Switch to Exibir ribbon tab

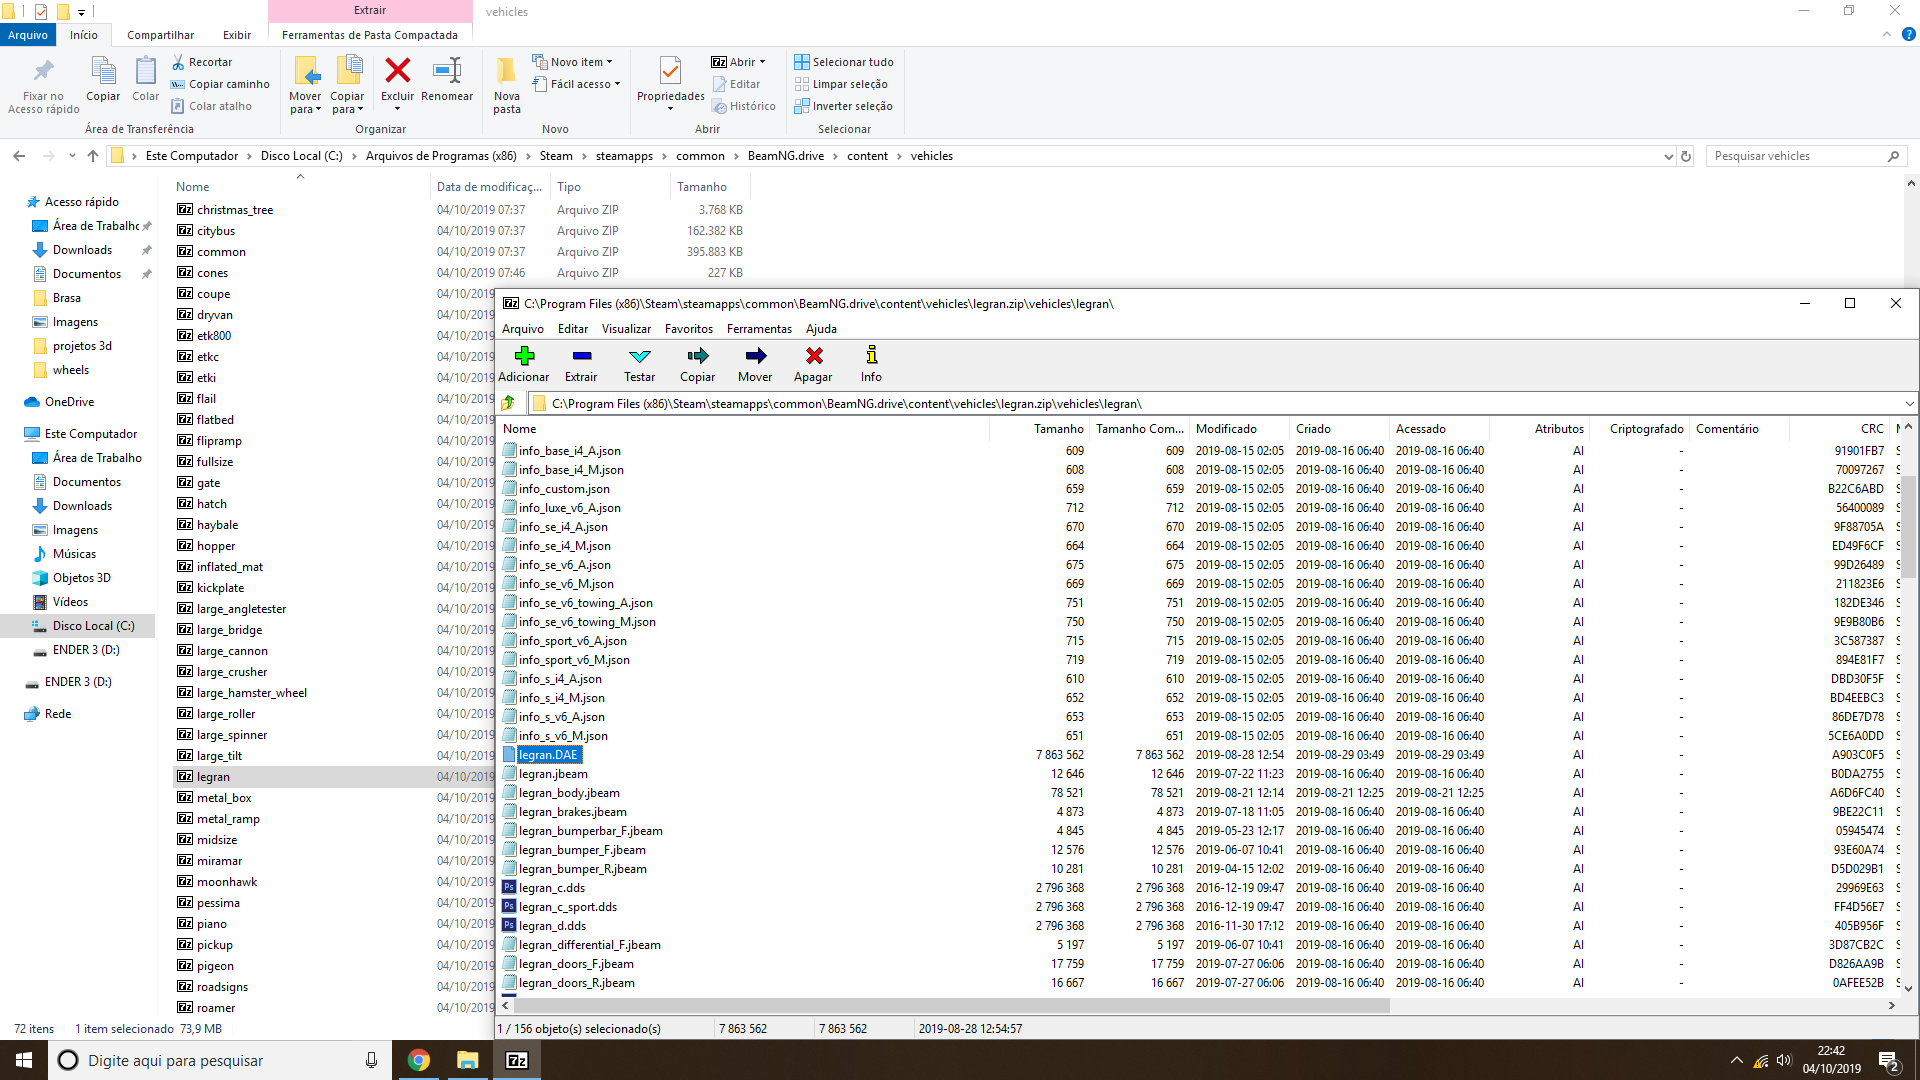click(237, 35)
